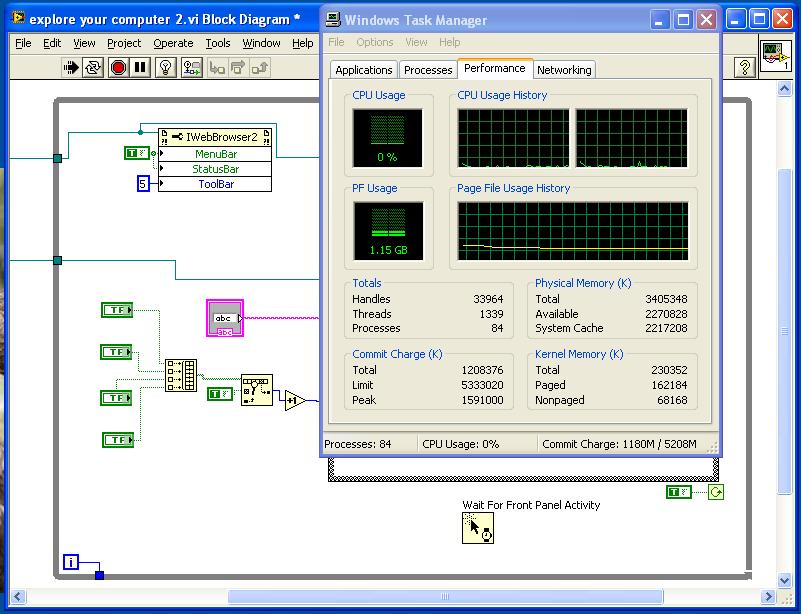Click first TF boolean terminal at top

117,310
